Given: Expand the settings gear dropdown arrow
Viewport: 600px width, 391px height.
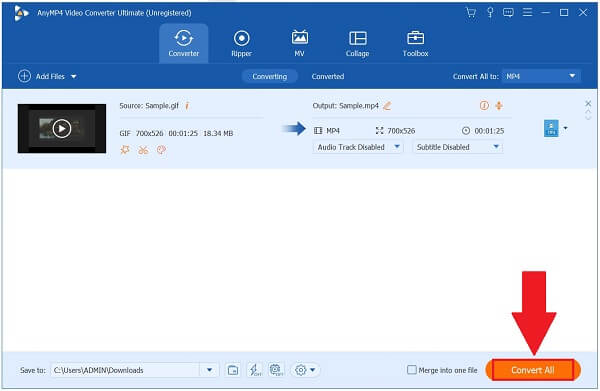Looking at the screenshot, I should pyautogui.click(x=313, y=370).
